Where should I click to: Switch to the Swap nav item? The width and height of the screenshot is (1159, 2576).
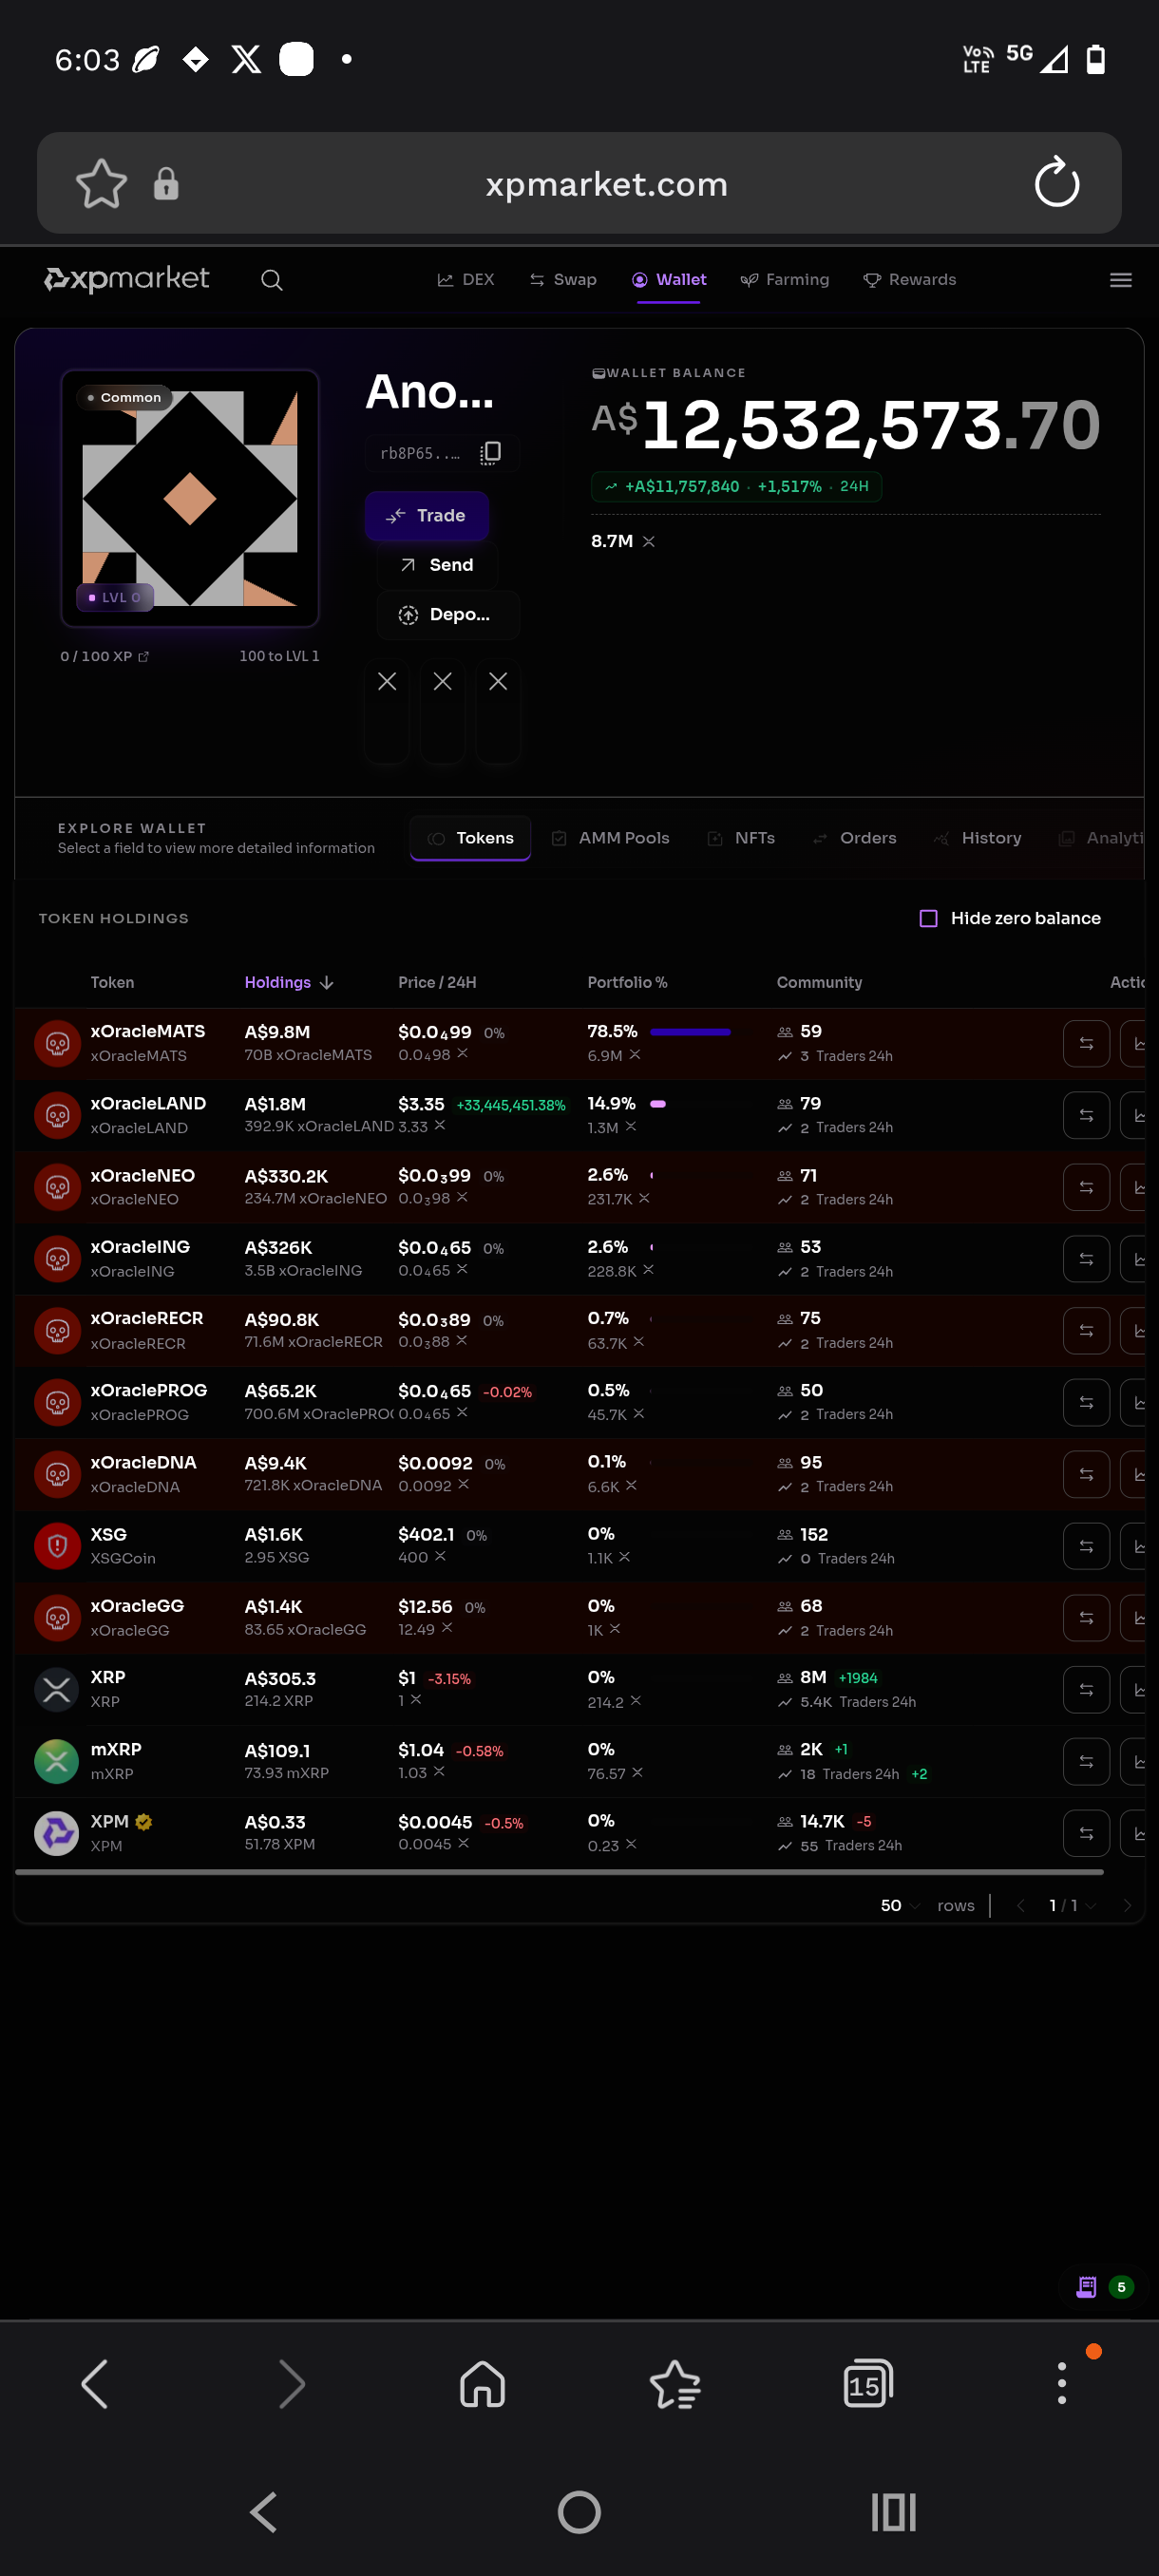coord(563,280)
